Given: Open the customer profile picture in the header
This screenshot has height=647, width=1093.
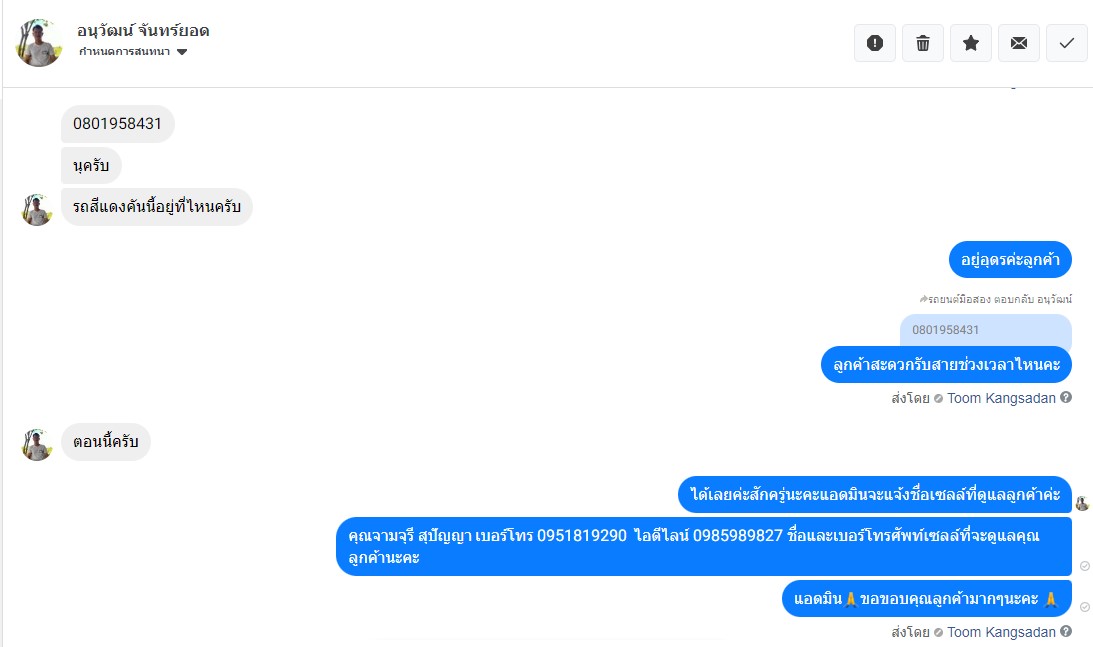Looking at the screenshot, I should 39,43.
